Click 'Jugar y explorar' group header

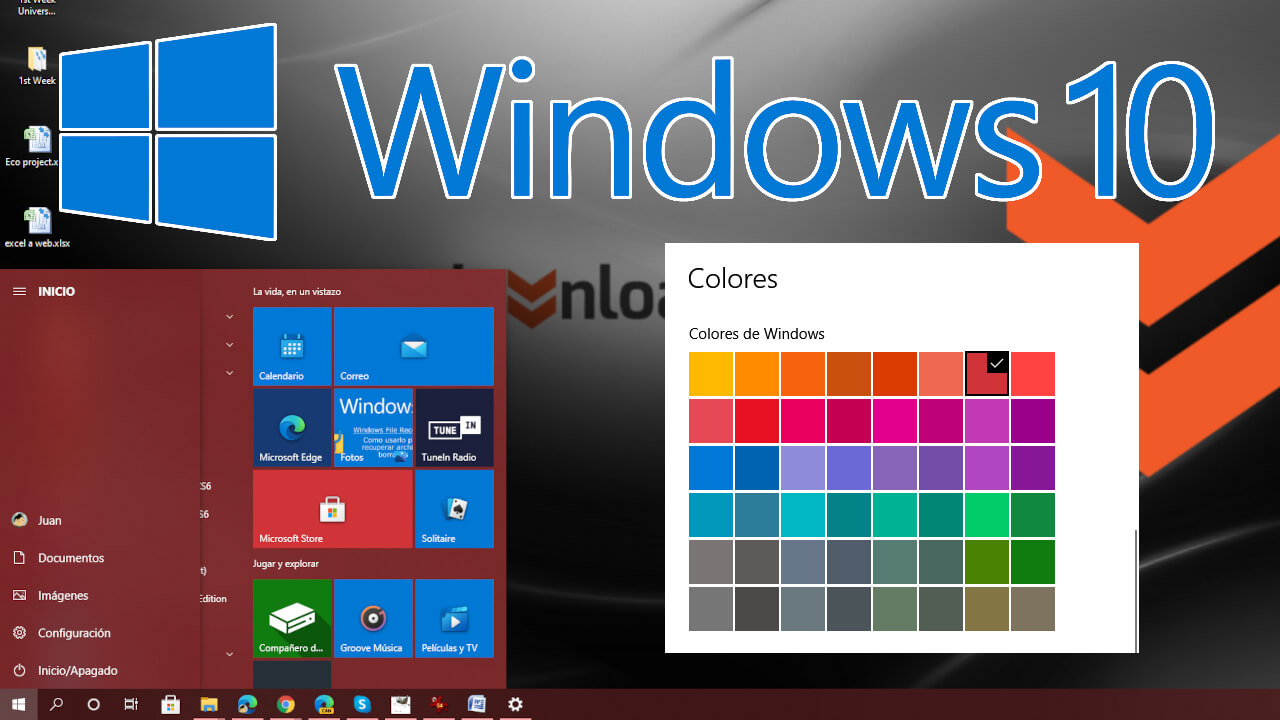click(x=287, y=564)
